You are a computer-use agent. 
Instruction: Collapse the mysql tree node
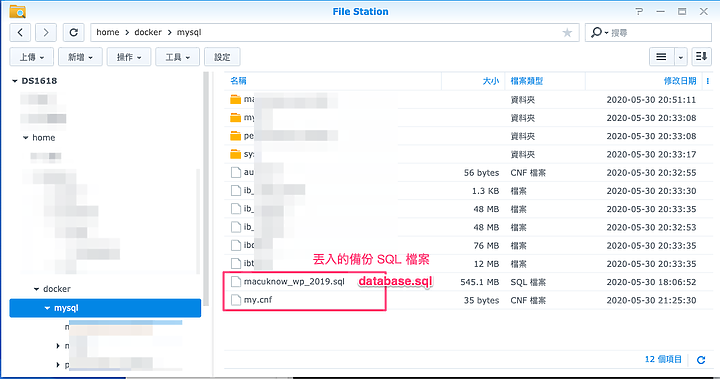[47, 308]
